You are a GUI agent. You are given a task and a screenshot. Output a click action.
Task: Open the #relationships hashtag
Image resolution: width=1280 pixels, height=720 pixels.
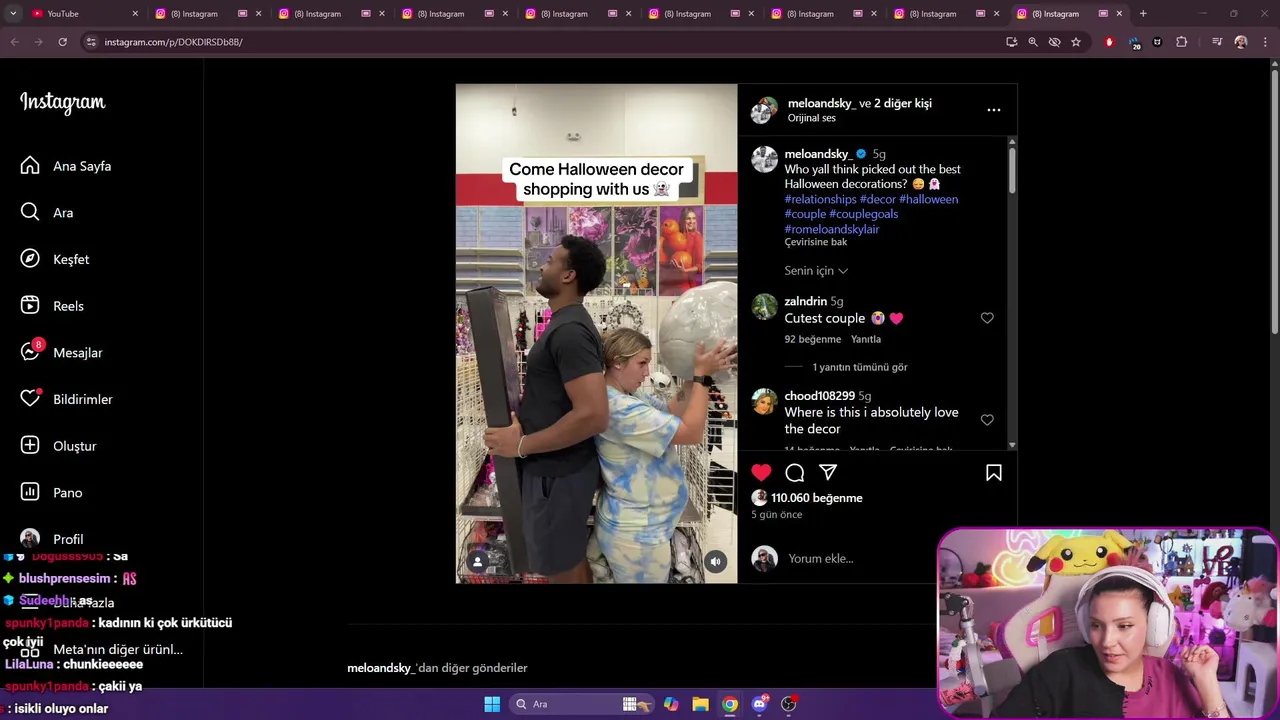point(820,199)
